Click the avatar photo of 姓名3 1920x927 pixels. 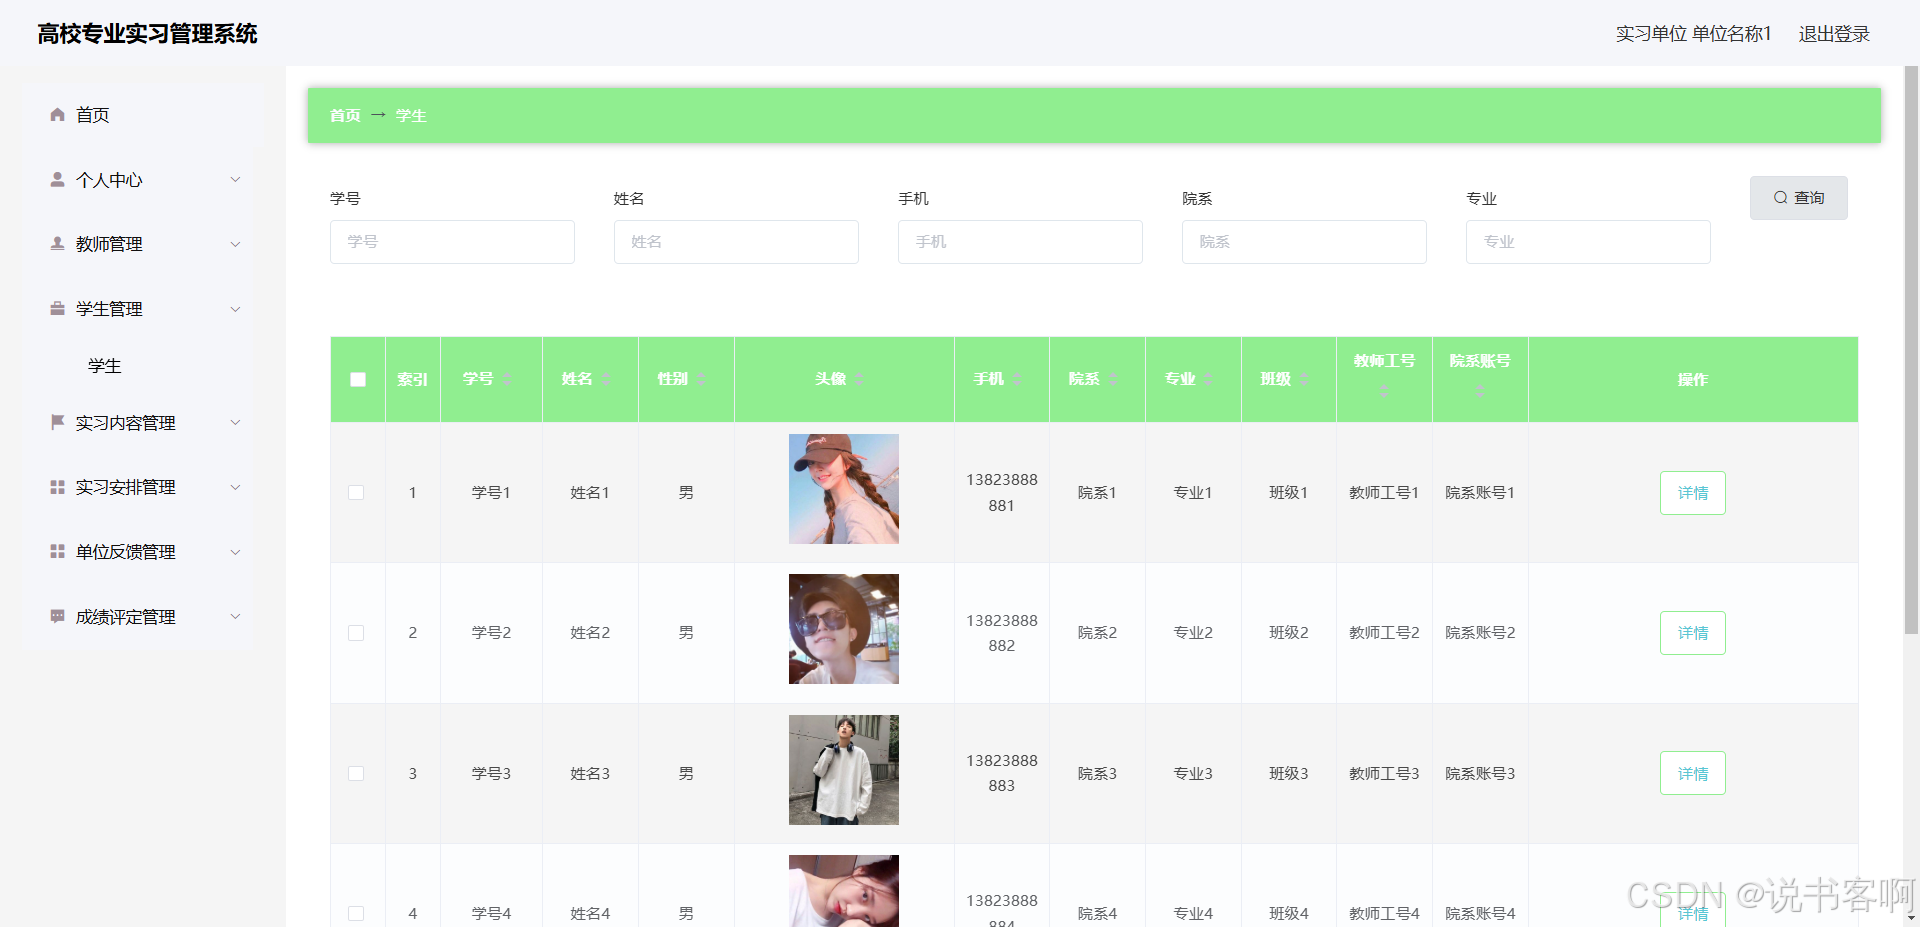click(x=844, y=770)
